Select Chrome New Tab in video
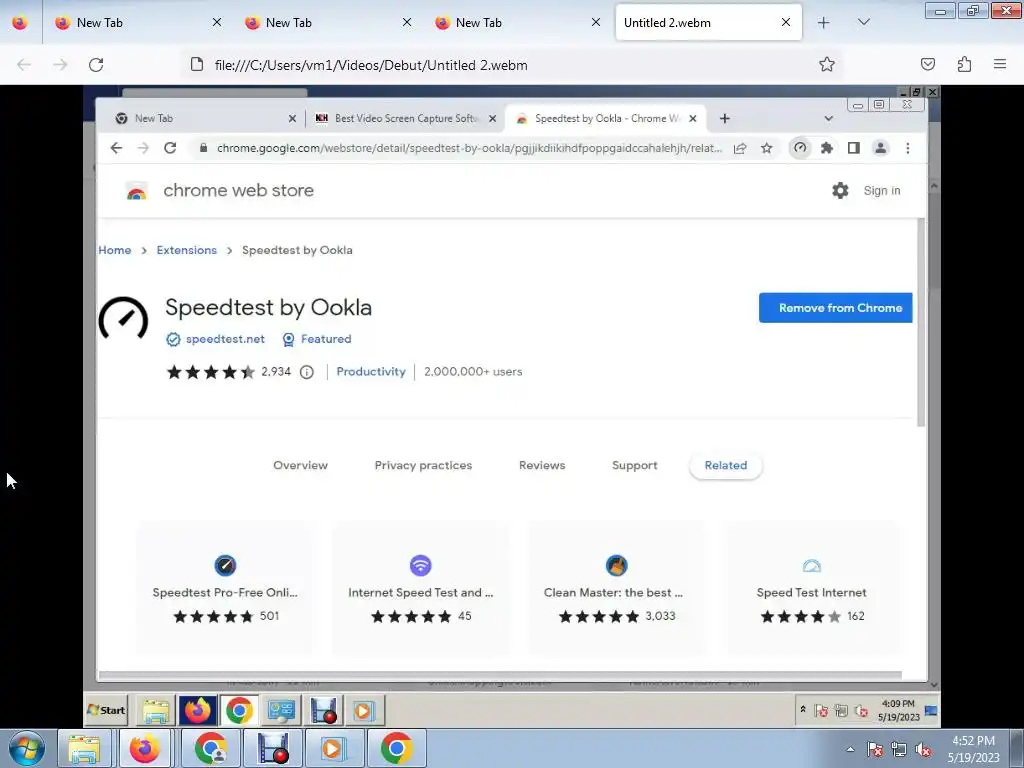This screenshot has width=1024, height=768. pos(204,118)
